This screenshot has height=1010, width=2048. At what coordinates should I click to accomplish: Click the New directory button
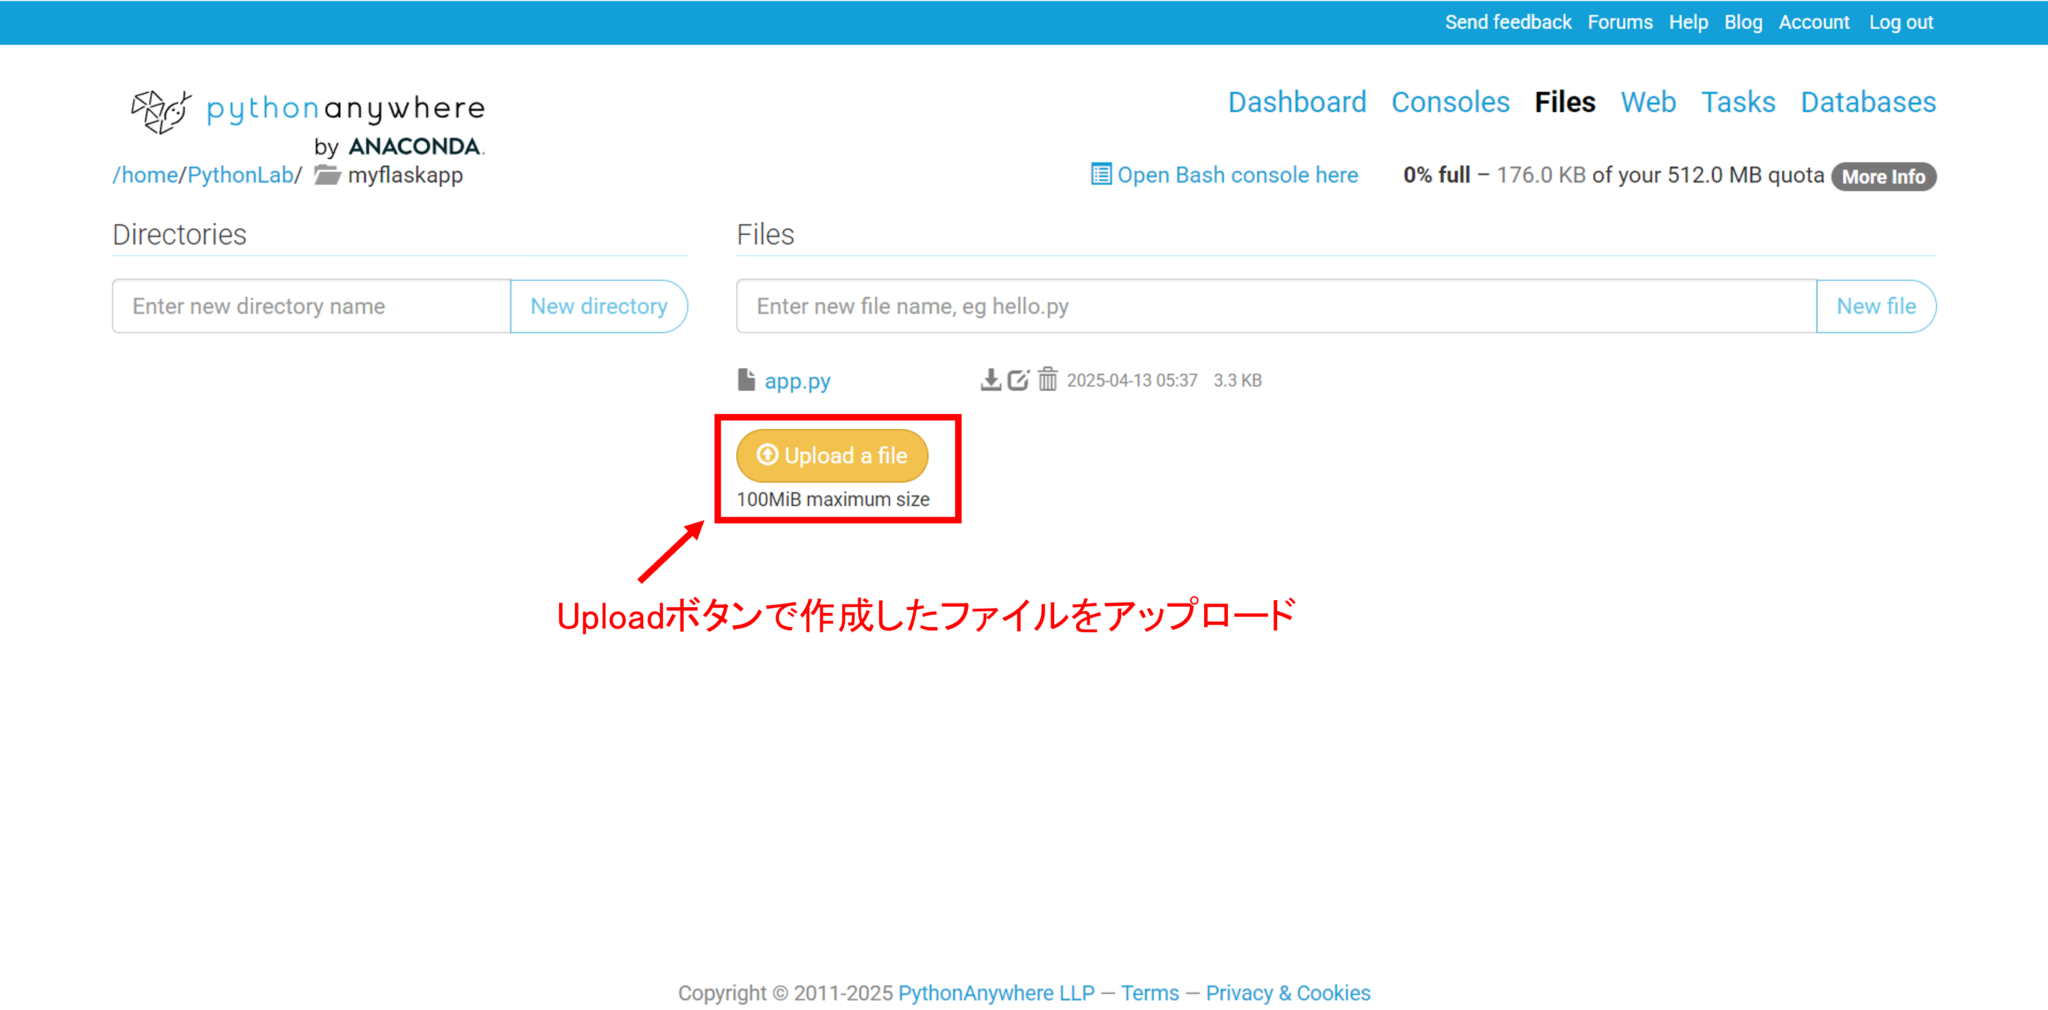point(598,306)
